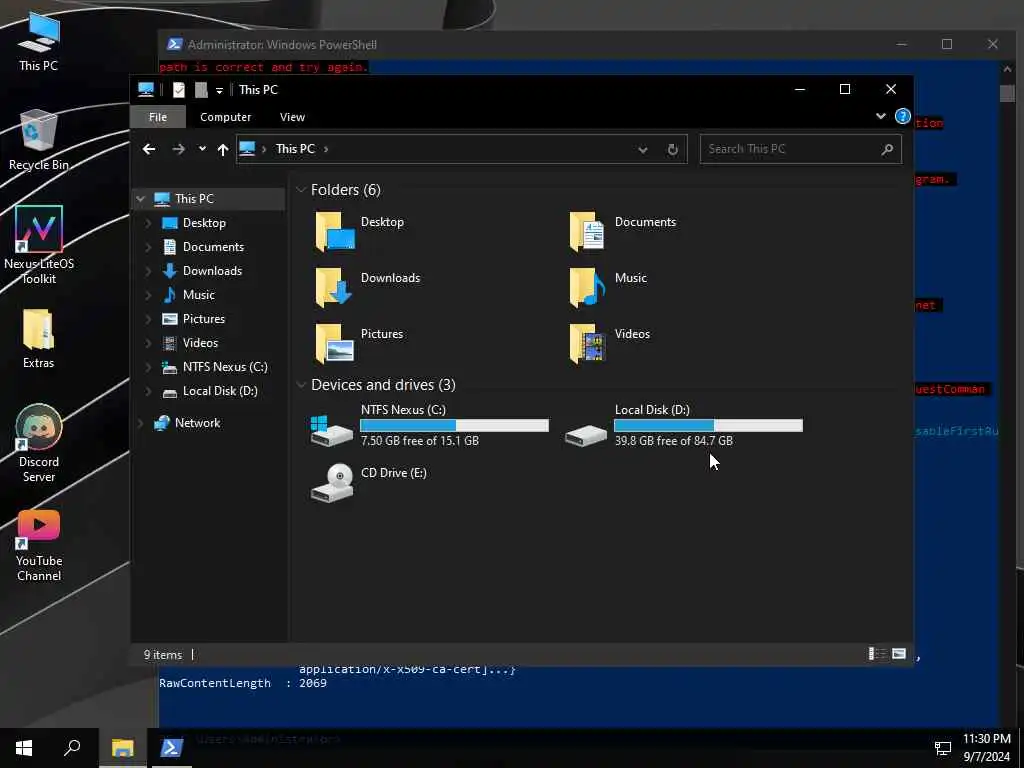Viewport: 1024px width, 768px height.
Task: Select the Local Disk (D:) drive icon
Action: (586, 434)
